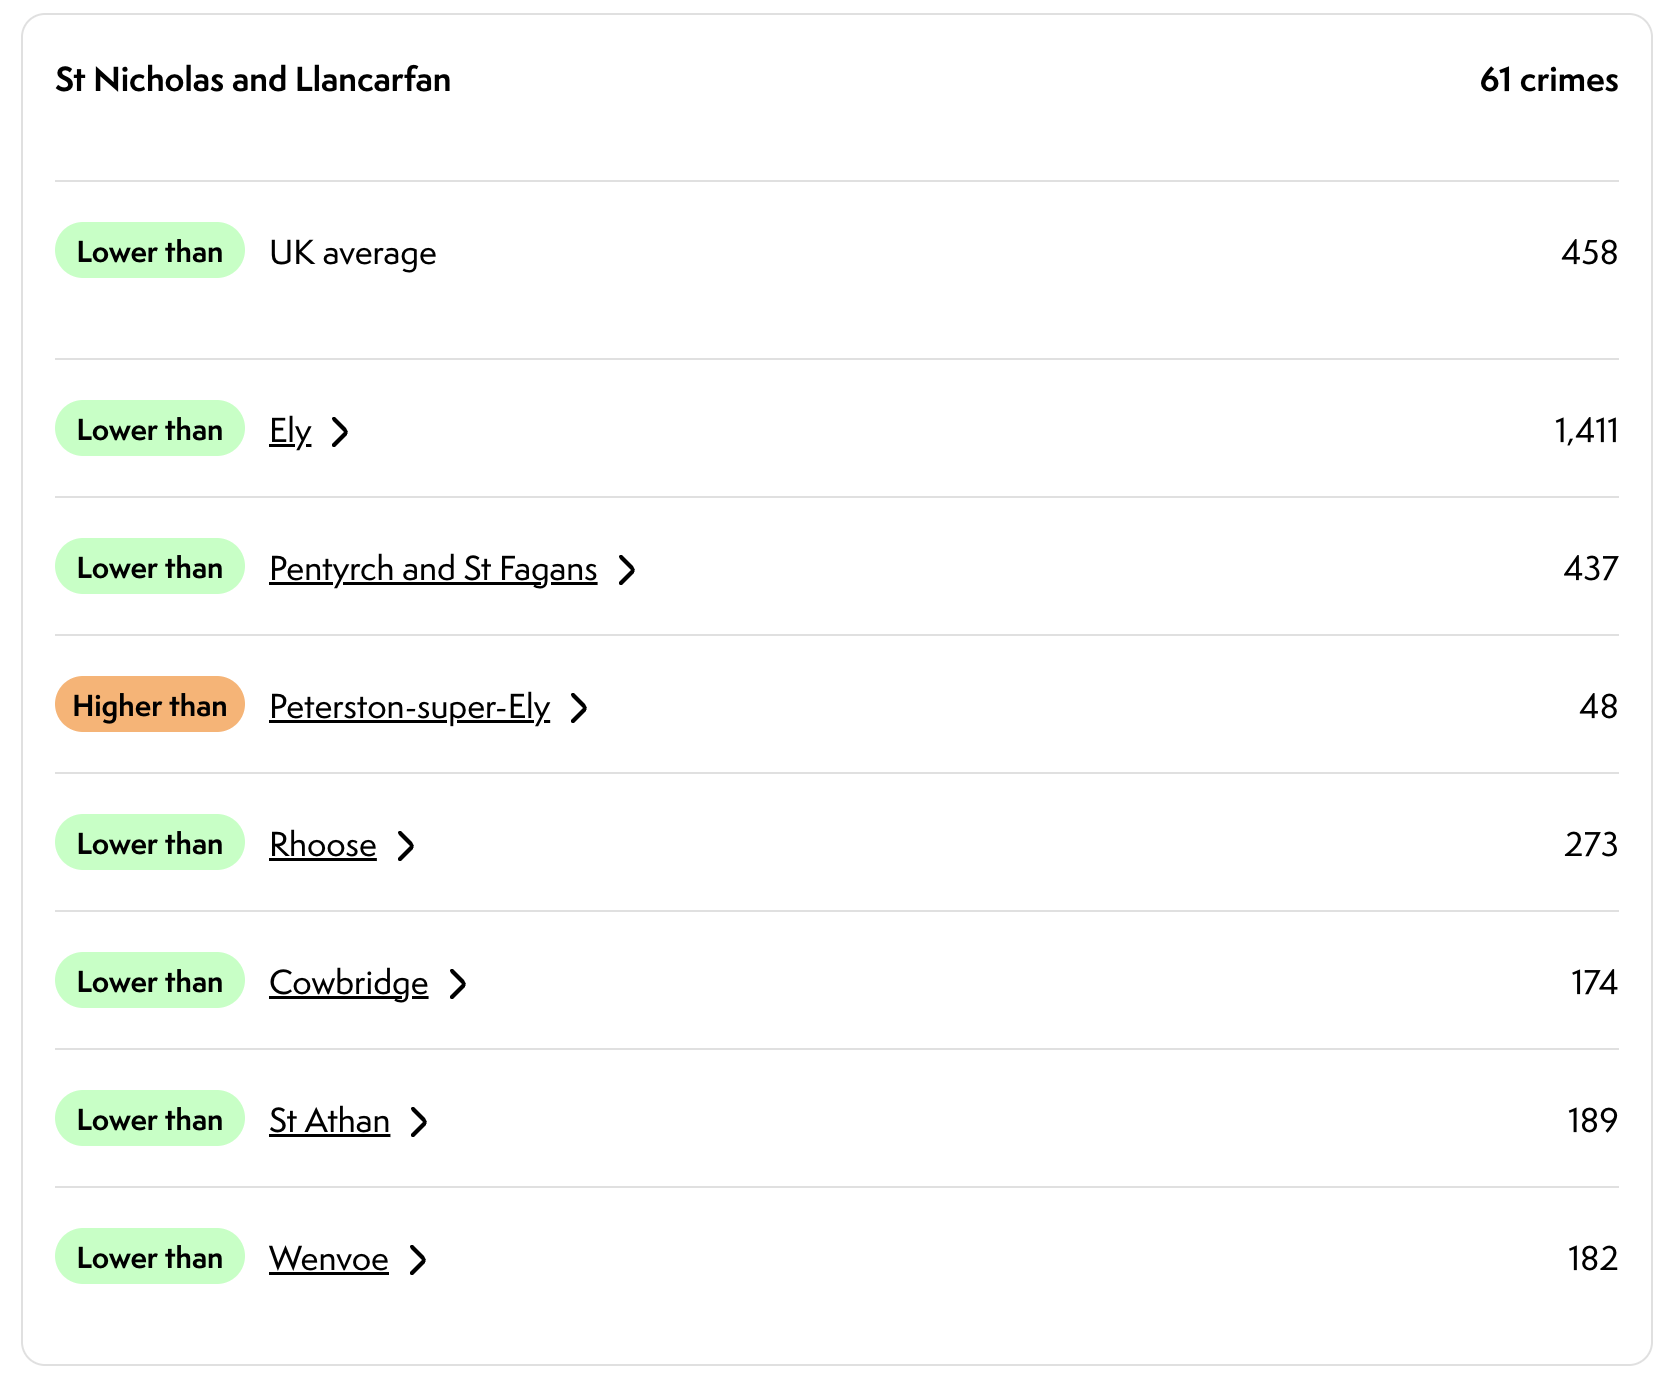
Task: Click Lower than badge for UK average
Action: [150, 251]
